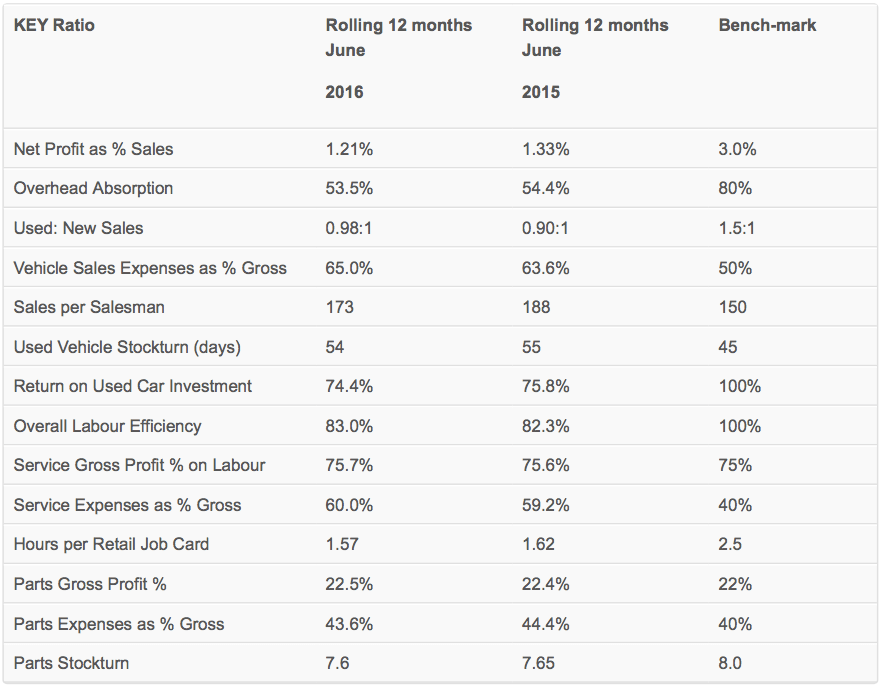Select the Rolling 12 months June 2015 header

point(595,58)
